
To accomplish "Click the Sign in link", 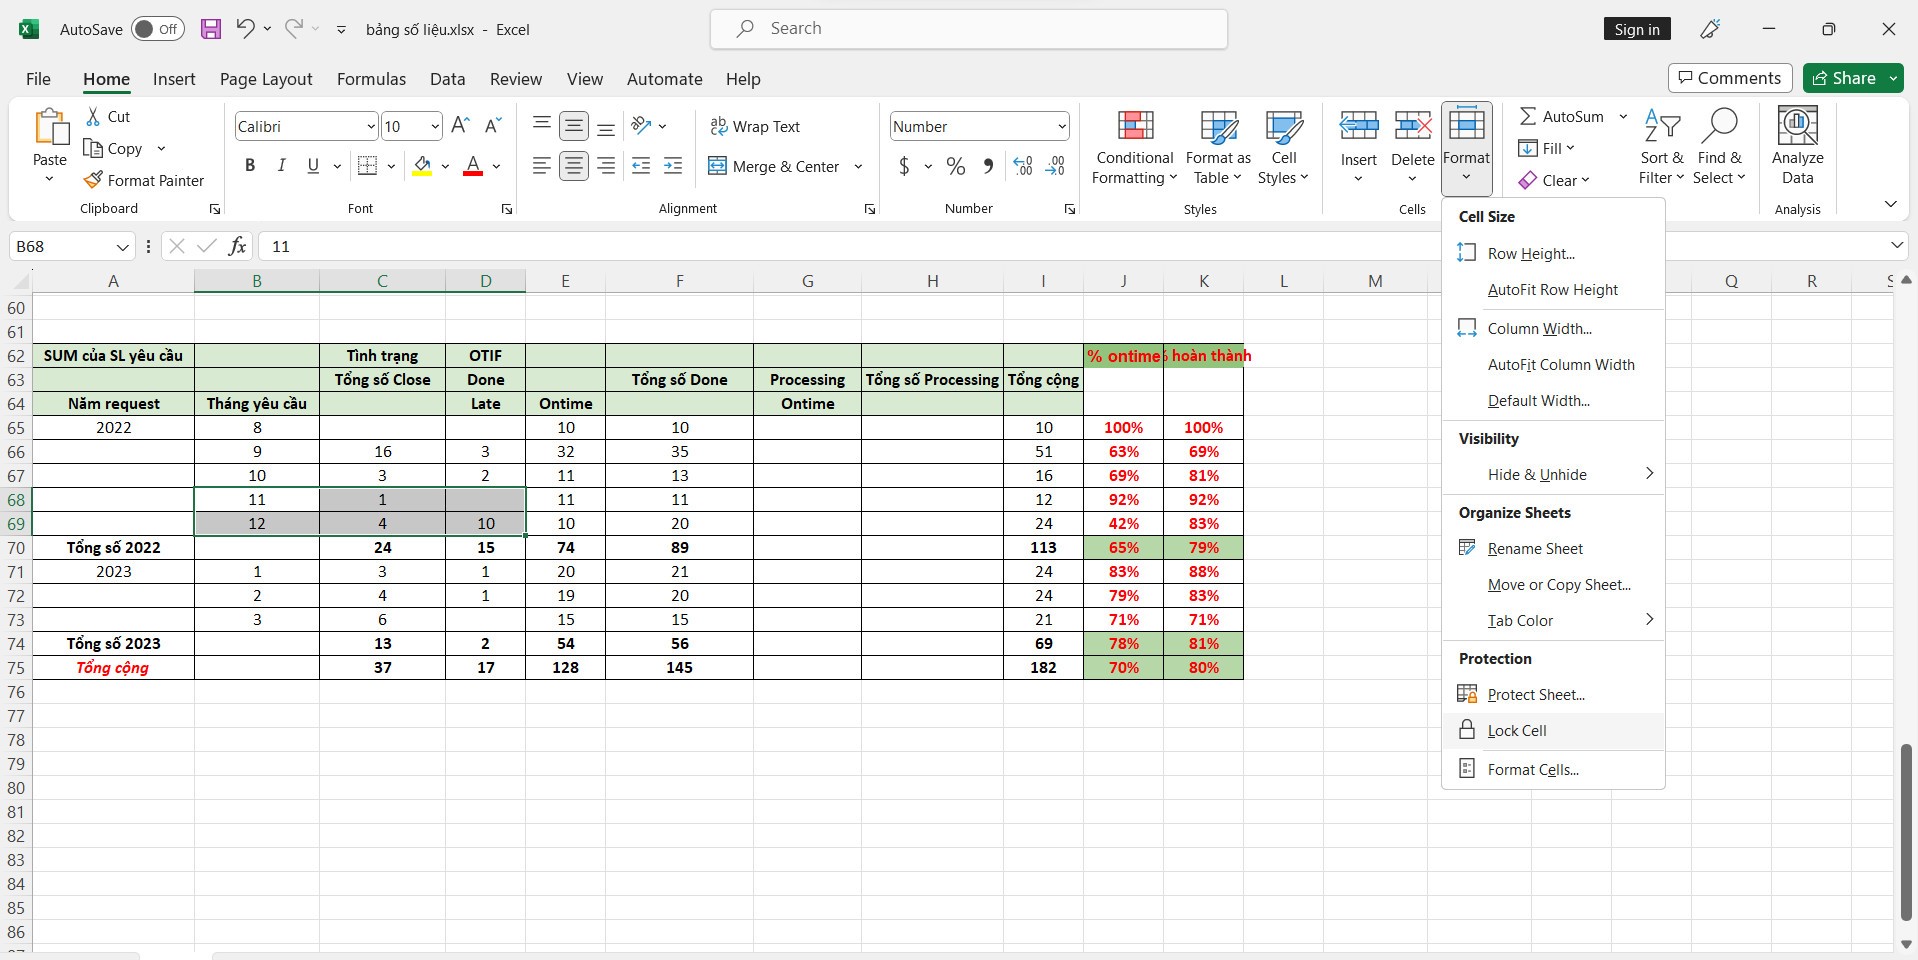I will click(x=1636, y=29).
